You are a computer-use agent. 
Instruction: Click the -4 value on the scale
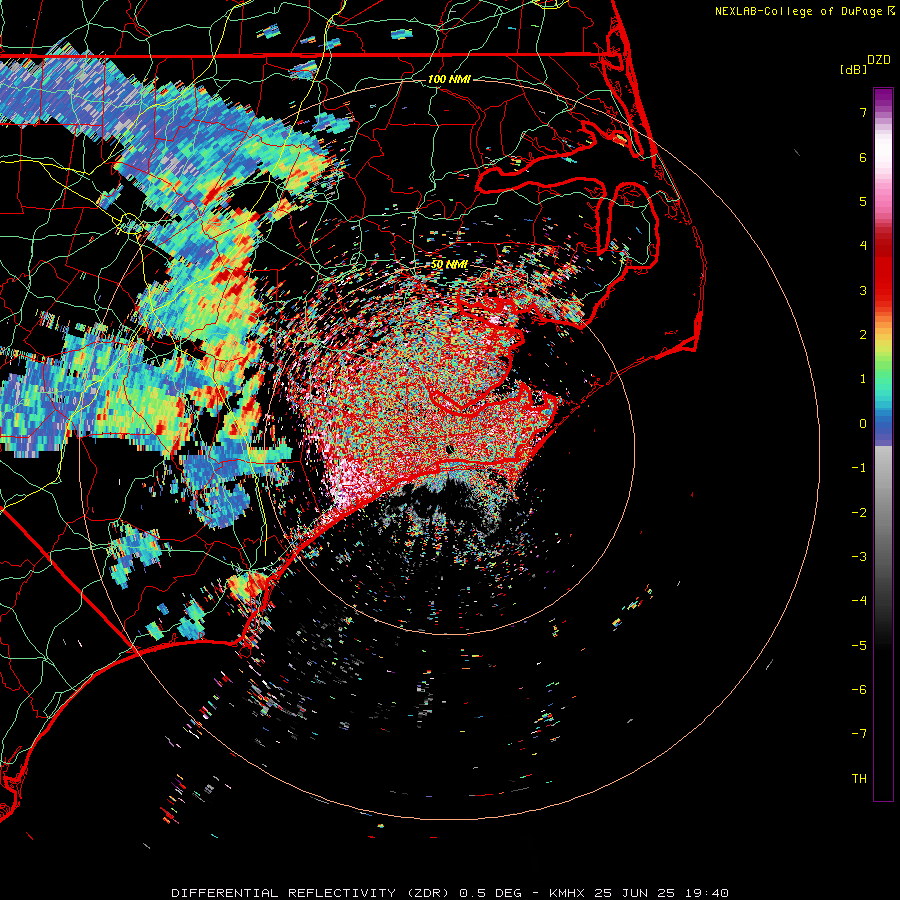[x=859, y=601]
